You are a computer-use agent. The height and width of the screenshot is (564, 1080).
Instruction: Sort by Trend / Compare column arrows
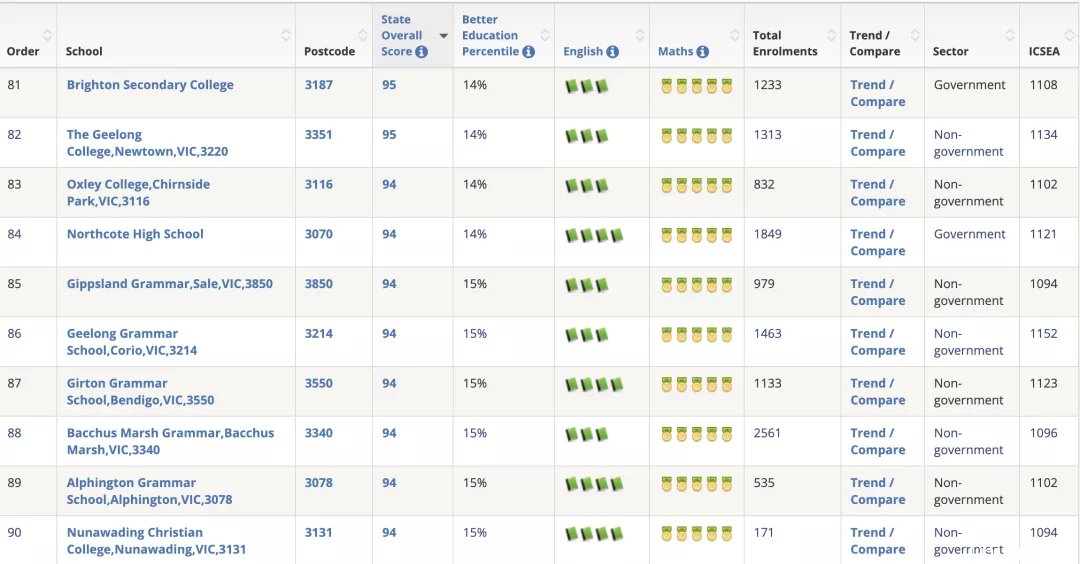tap(915, 35)
